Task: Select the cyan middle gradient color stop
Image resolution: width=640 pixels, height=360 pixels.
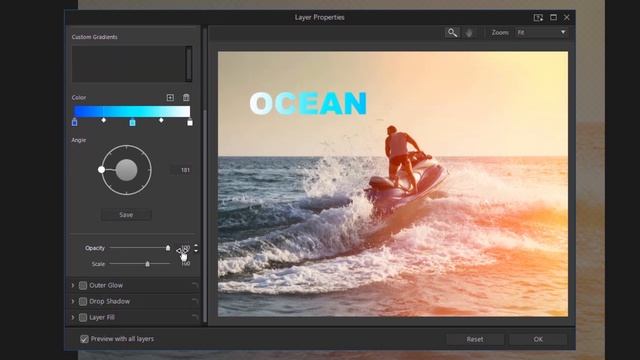Action: point(132,122)
